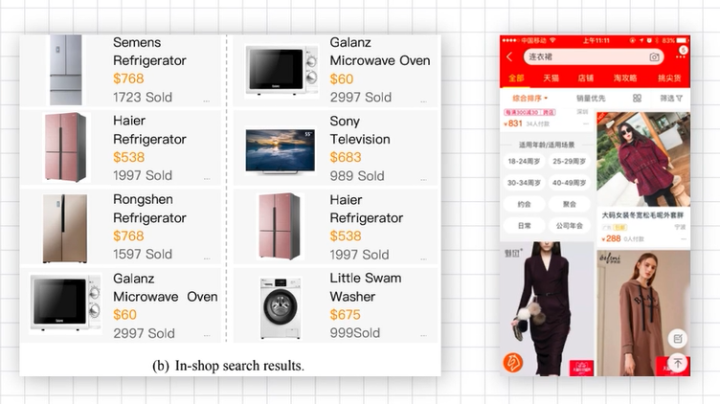Switch to the 店铺 tab

pos(585,78)
